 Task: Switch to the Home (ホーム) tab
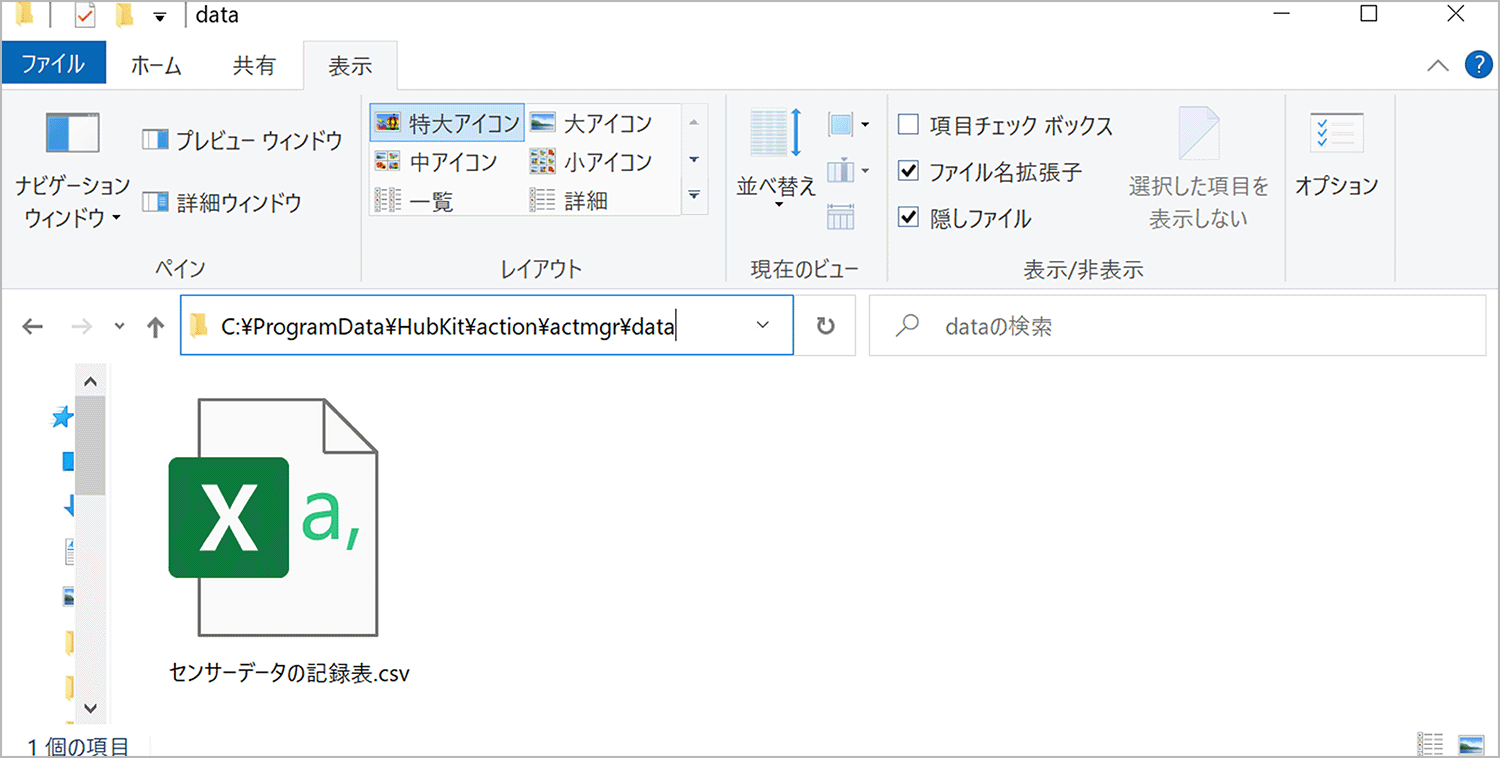pos(156,66)
